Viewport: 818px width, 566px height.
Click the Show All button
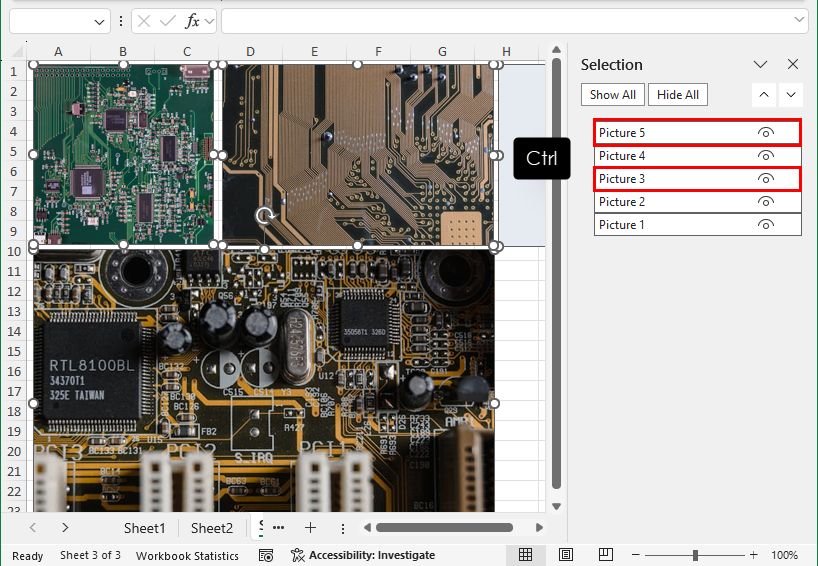tap(612, 94)
